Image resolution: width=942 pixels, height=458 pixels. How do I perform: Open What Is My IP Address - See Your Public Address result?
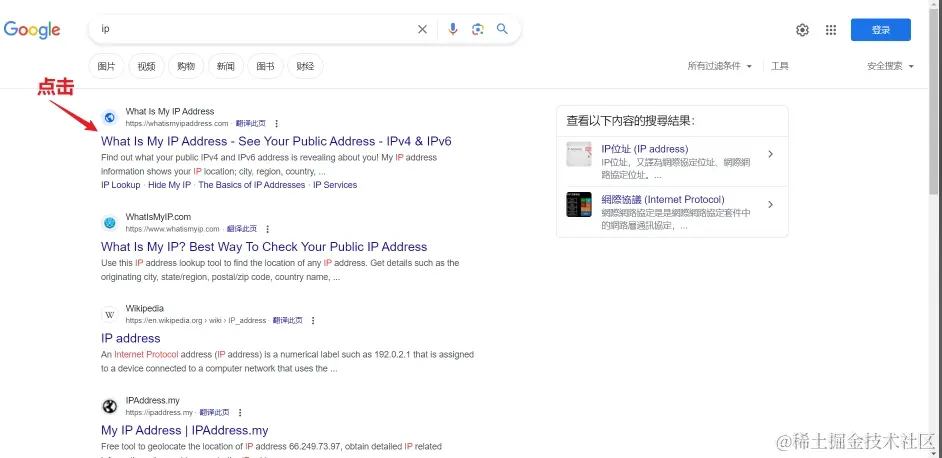coord(276,141)
